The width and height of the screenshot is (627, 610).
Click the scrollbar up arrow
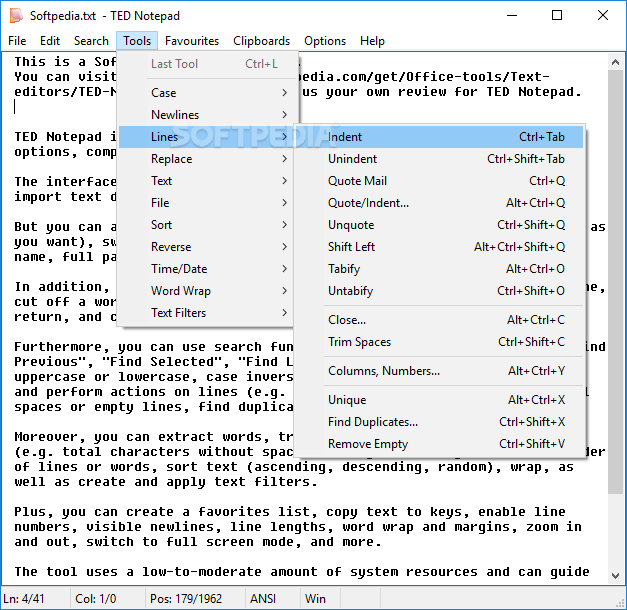[x=615, y=62]
